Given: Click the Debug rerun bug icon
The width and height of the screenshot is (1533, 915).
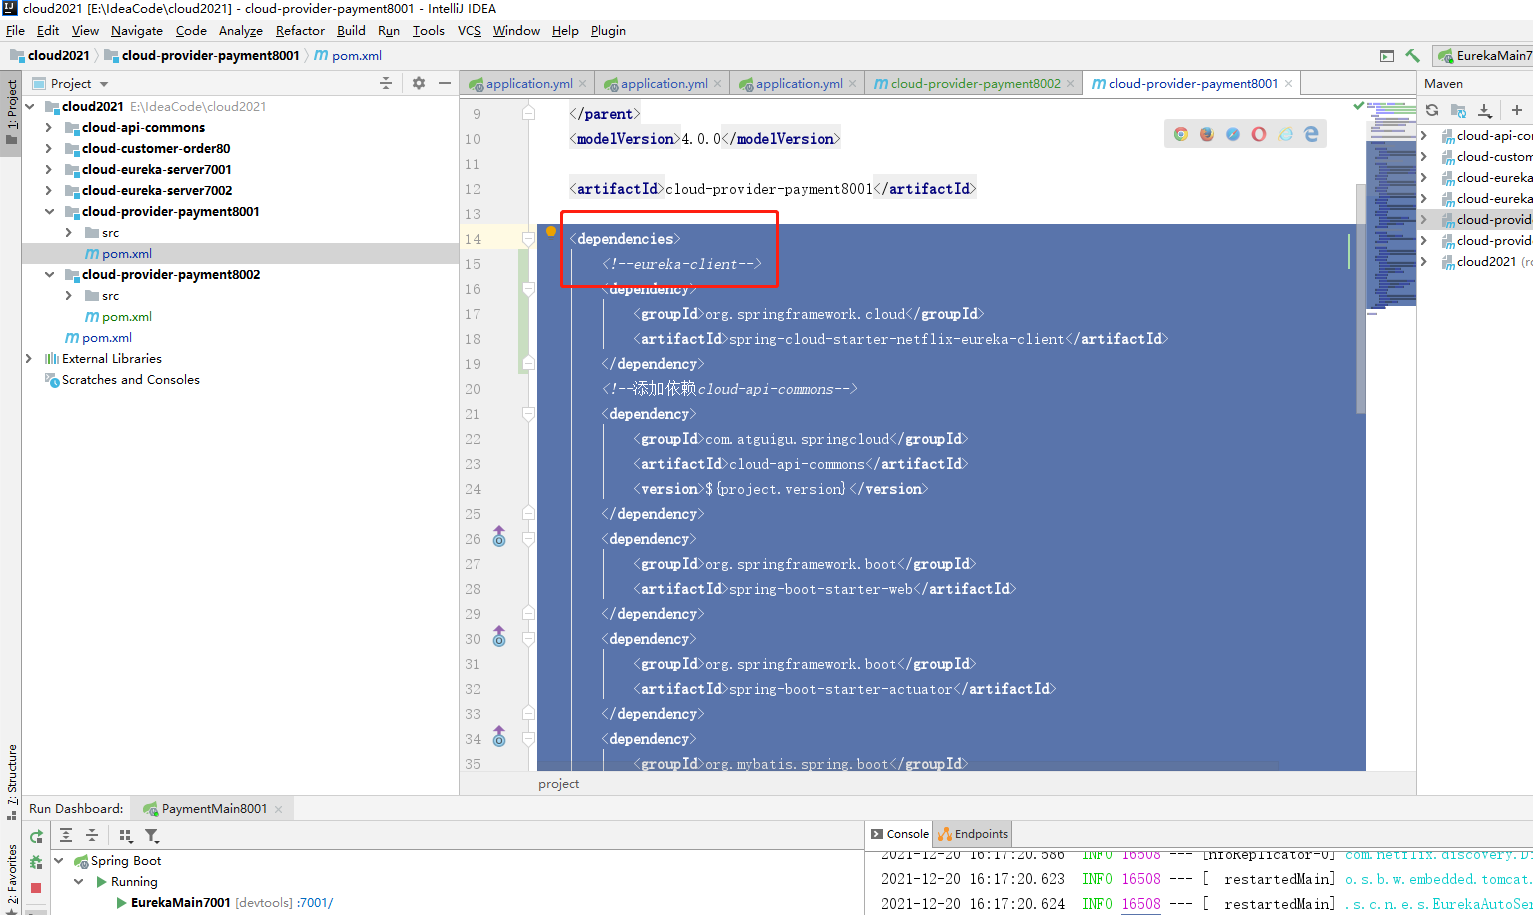Looking at the screenshot, I should click(x=36, y=862).
